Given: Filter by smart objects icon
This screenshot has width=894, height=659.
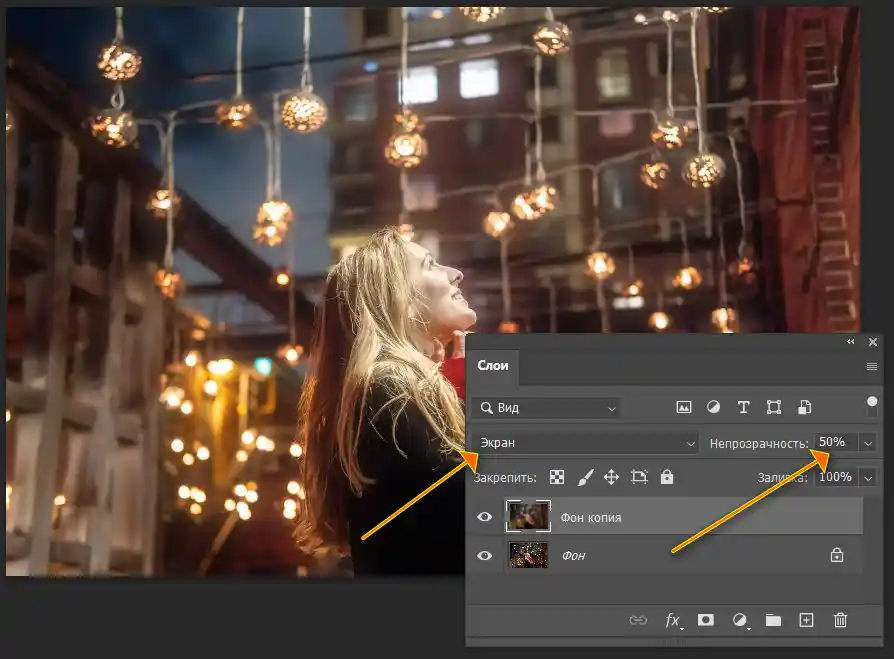Looking at the screenshot, I should point(804,407).
